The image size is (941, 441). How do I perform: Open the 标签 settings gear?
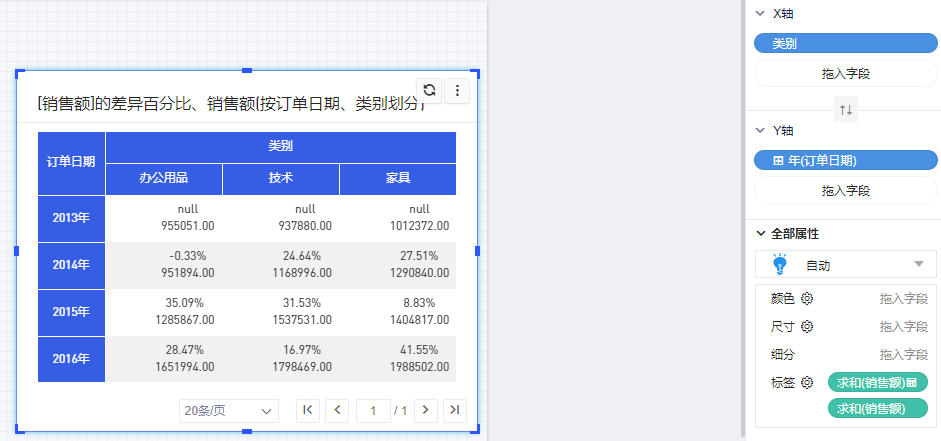tap(807, 382)
